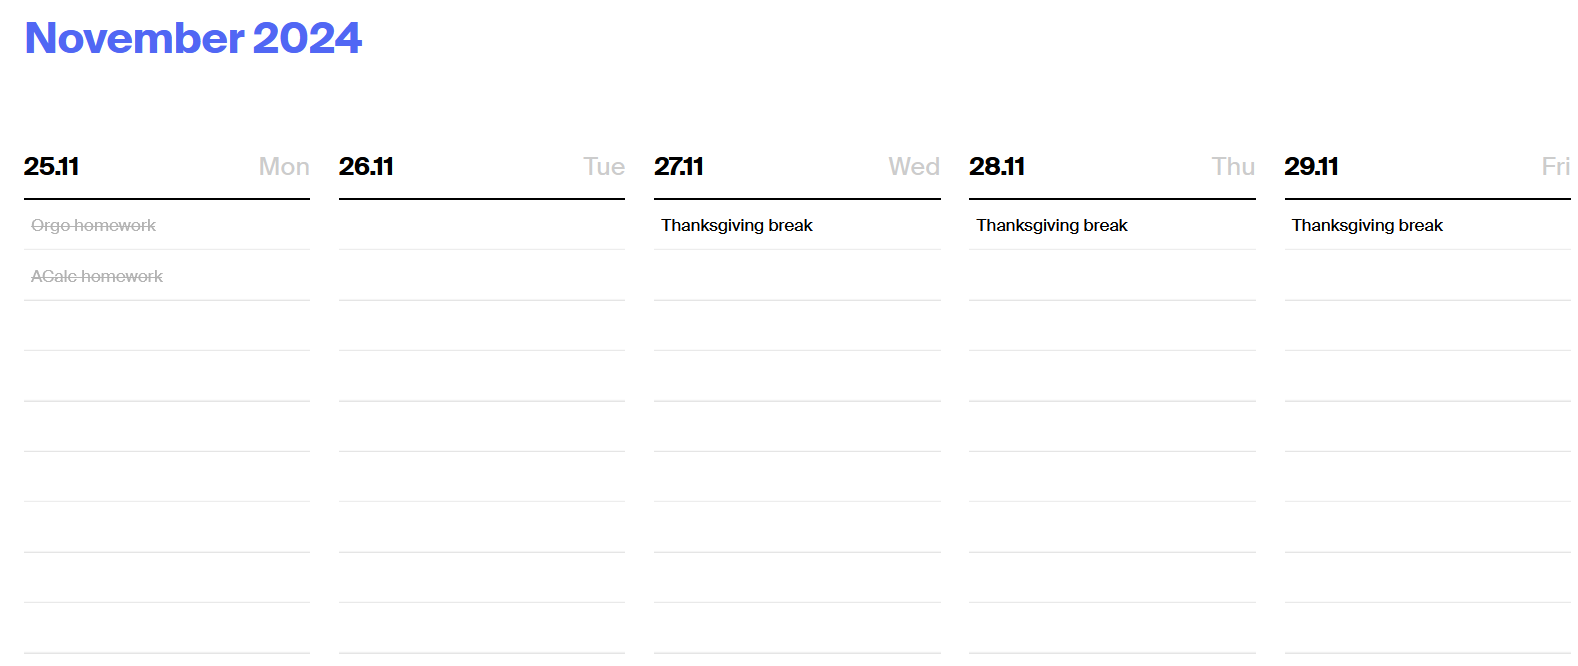Screen dimensions: 1578x666
Task: Click the 28.11 date header
Action: pos(997,166)
